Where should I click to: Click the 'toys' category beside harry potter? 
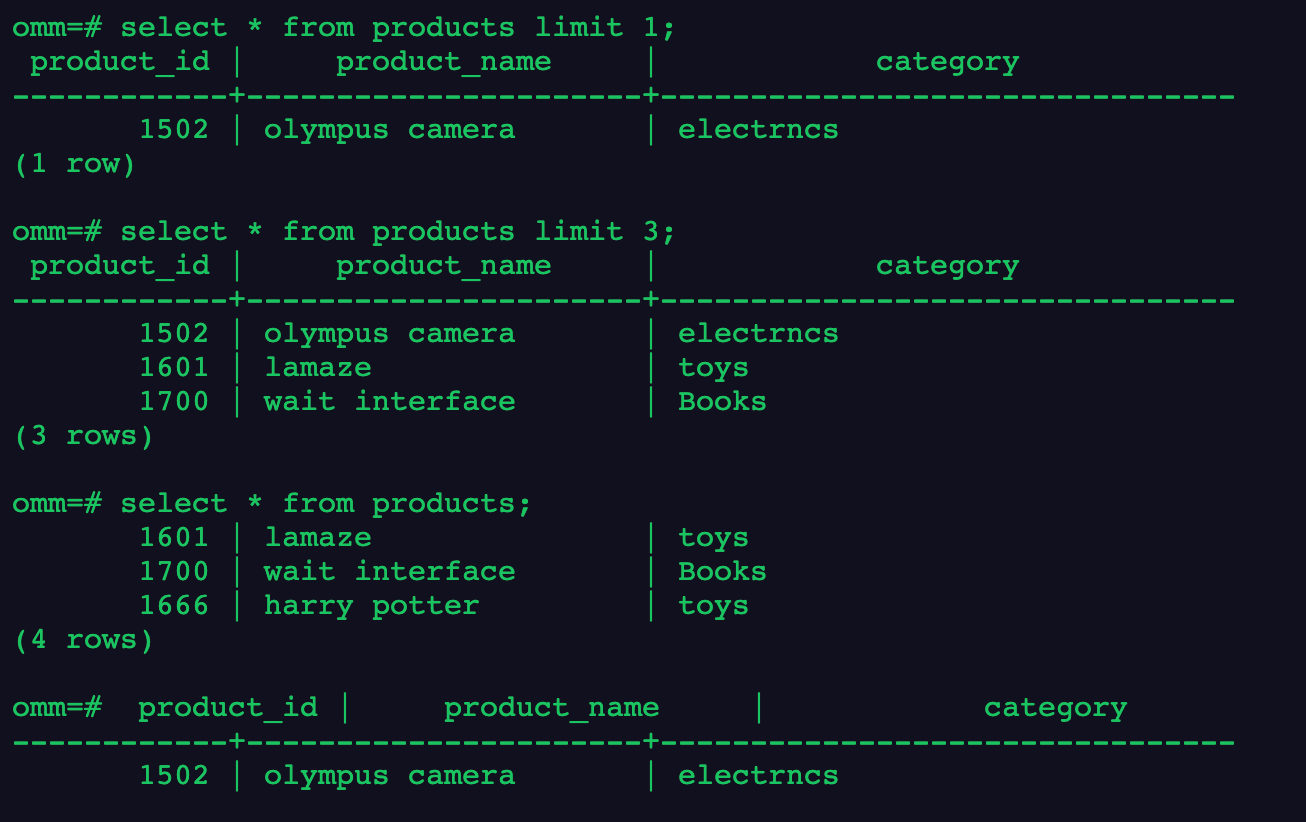[713, 606]
